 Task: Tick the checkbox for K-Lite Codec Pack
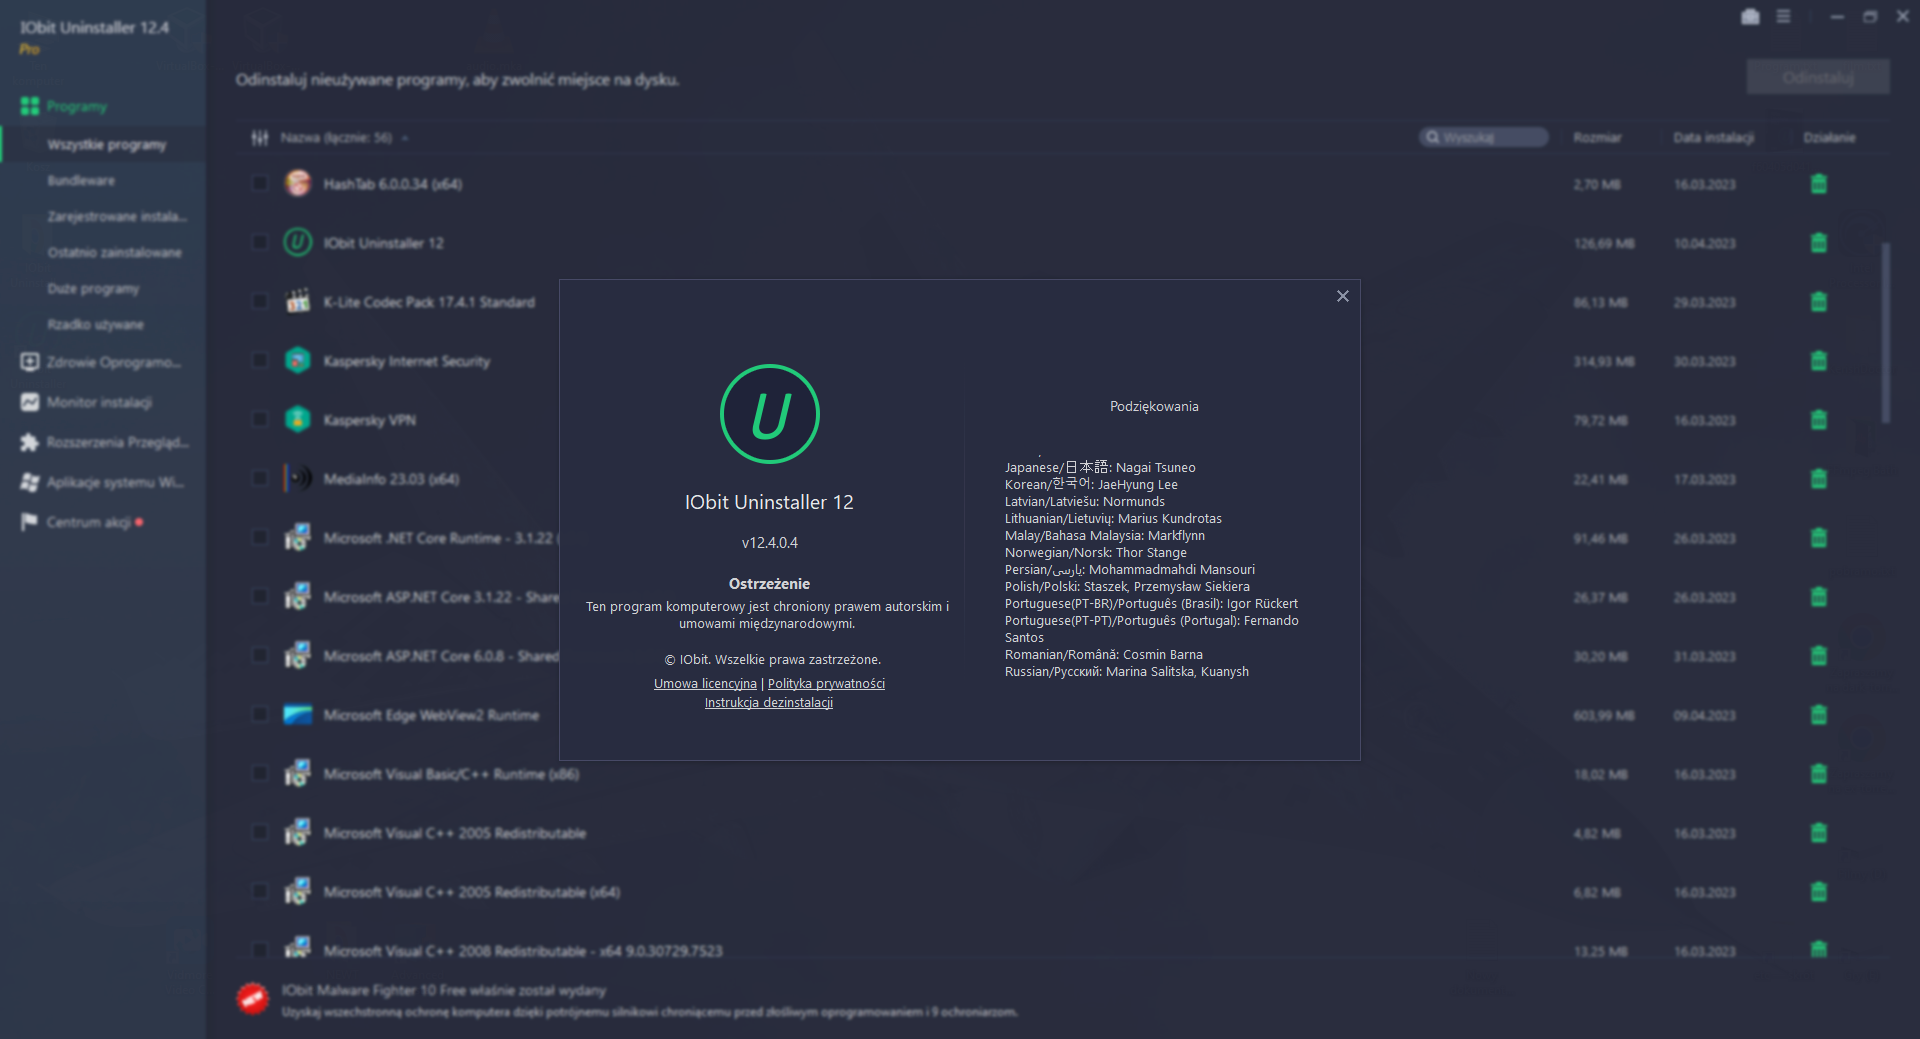(x=260, y=302)
